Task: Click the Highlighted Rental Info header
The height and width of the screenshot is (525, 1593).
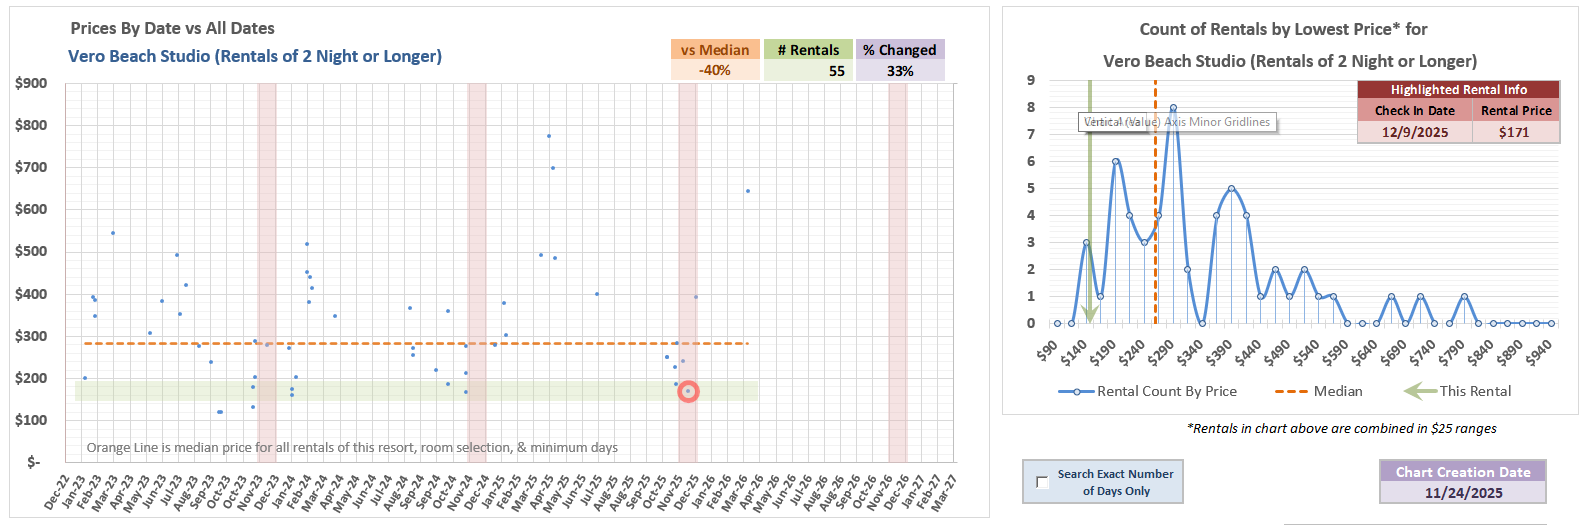Action: [x=1458, y=90]
